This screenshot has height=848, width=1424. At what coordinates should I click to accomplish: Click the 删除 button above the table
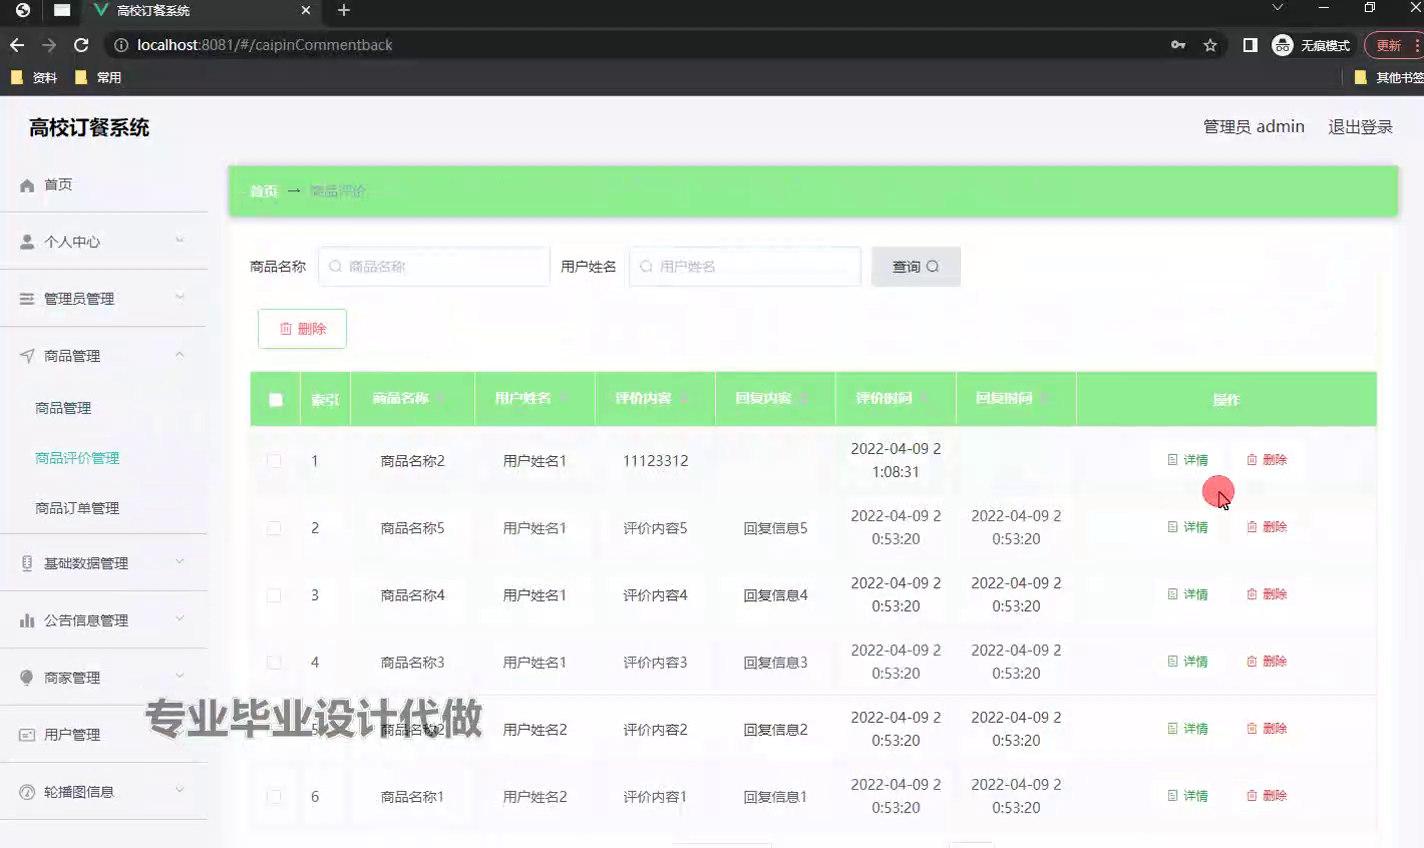coord(302,329)
